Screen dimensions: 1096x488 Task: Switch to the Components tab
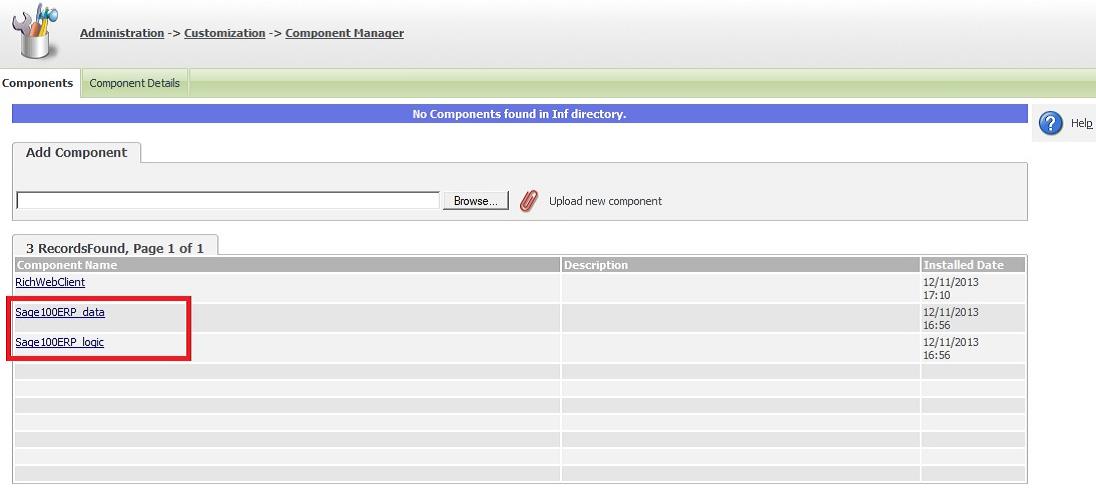tap(38, 83)
